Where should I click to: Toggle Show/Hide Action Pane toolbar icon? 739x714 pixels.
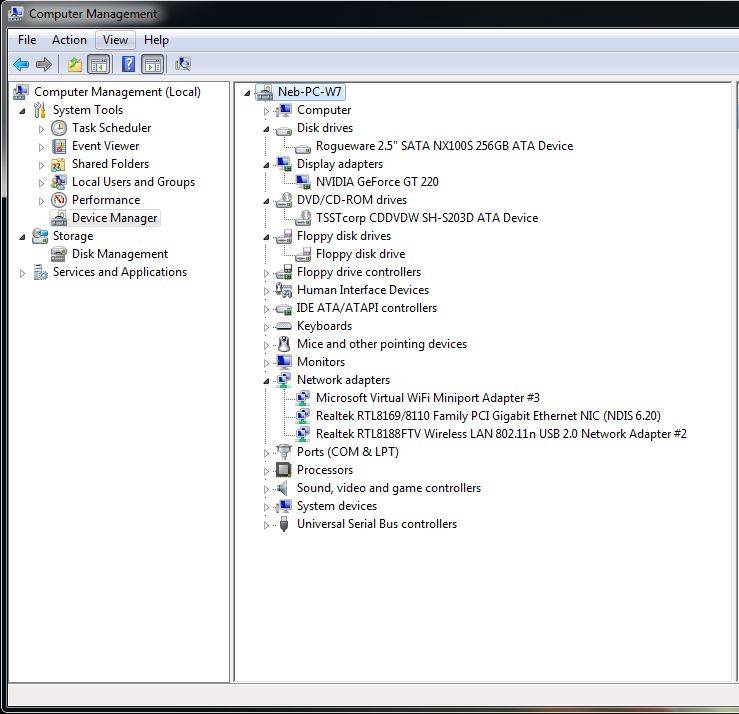[x=153, y=64]
